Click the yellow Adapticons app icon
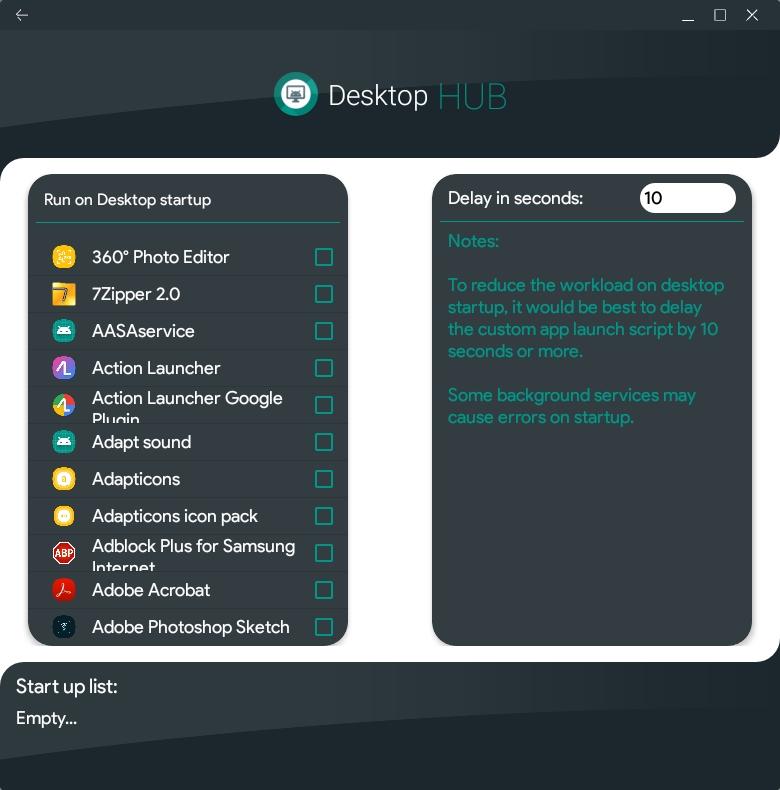The height and width of the screenshot is (790, 780). (x=64, y=479)
